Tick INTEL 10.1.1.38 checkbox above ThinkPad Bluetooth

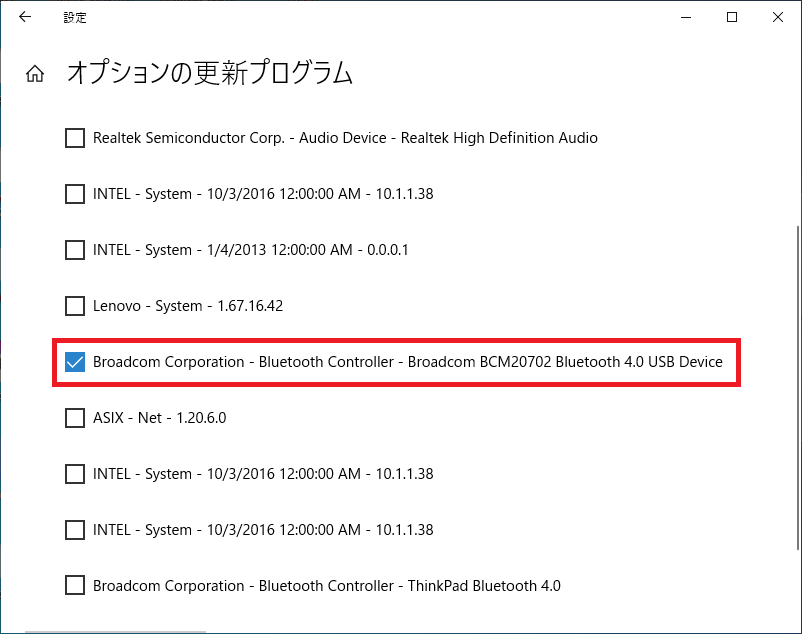tap(75, 530)
